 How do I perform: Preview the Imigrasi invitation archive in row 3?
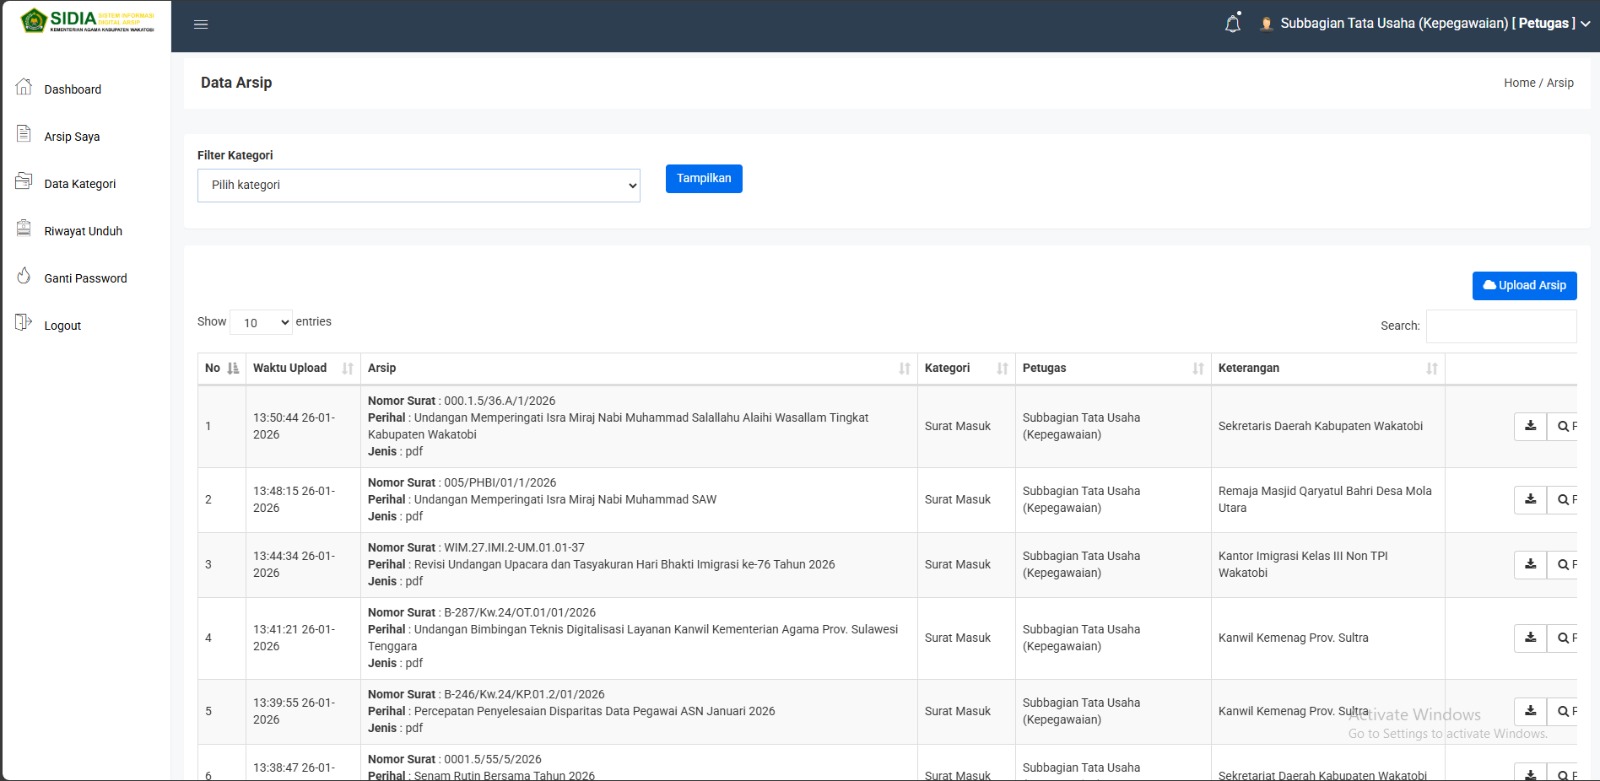1564,565
